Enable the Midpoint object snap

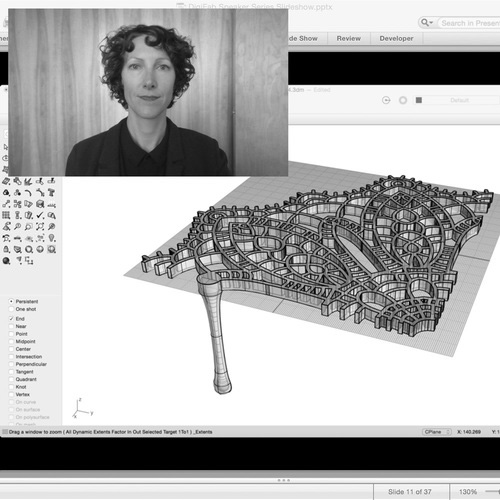(11, 341)
